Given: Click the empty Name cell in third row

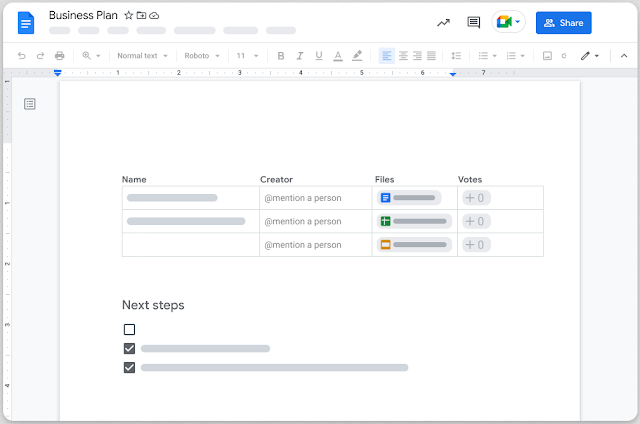Looking at the screenshot, I should pos(191,245).
